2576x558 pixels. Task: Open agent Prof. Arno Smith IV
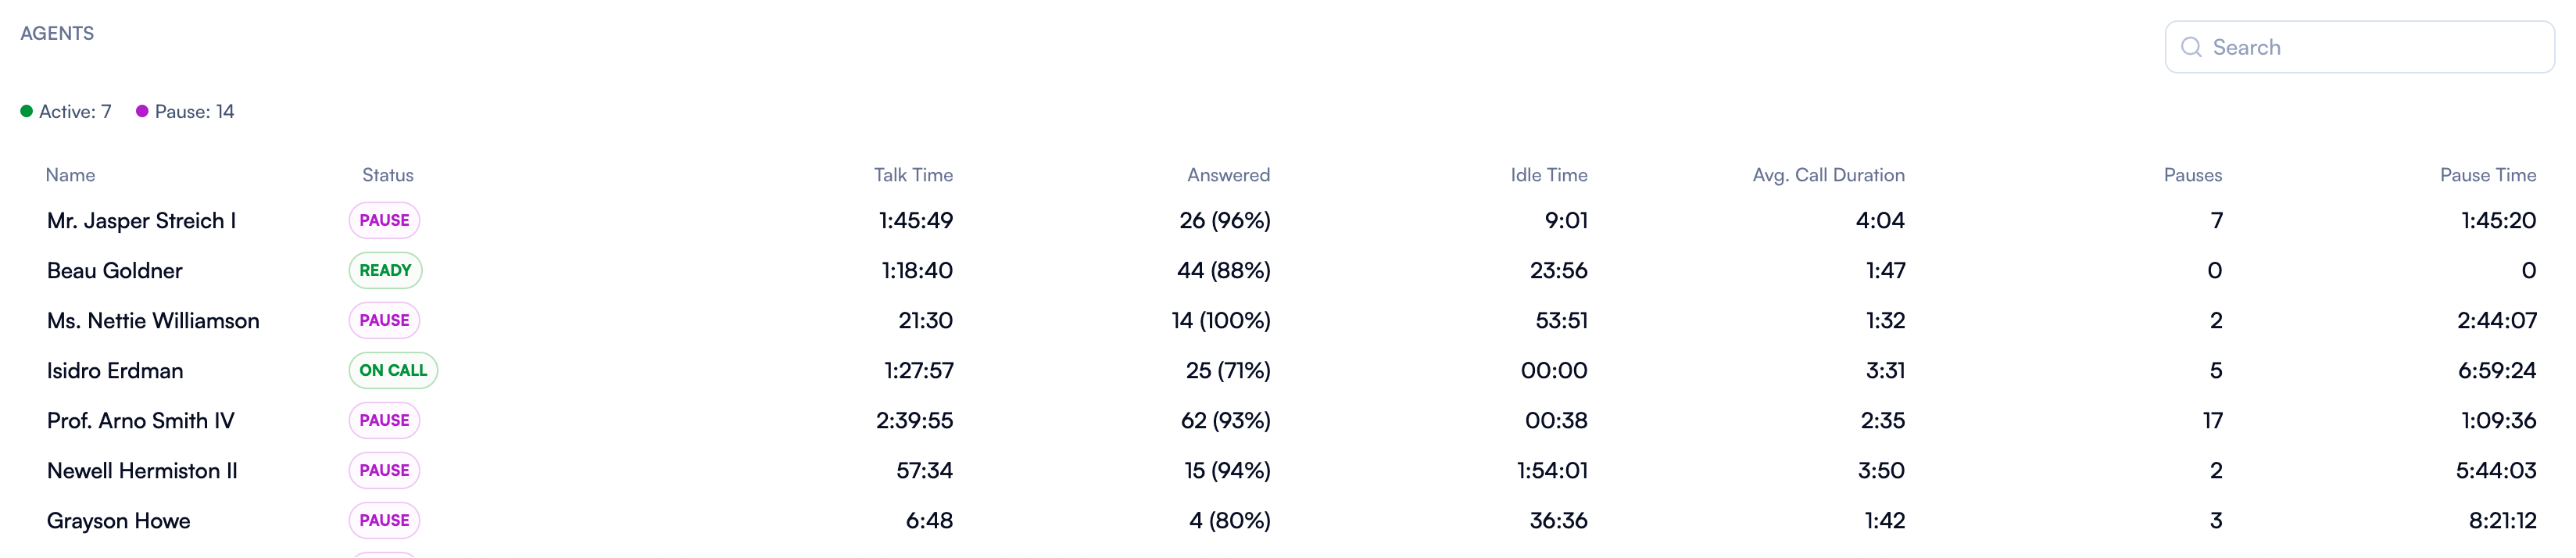(x=141, y=420)
